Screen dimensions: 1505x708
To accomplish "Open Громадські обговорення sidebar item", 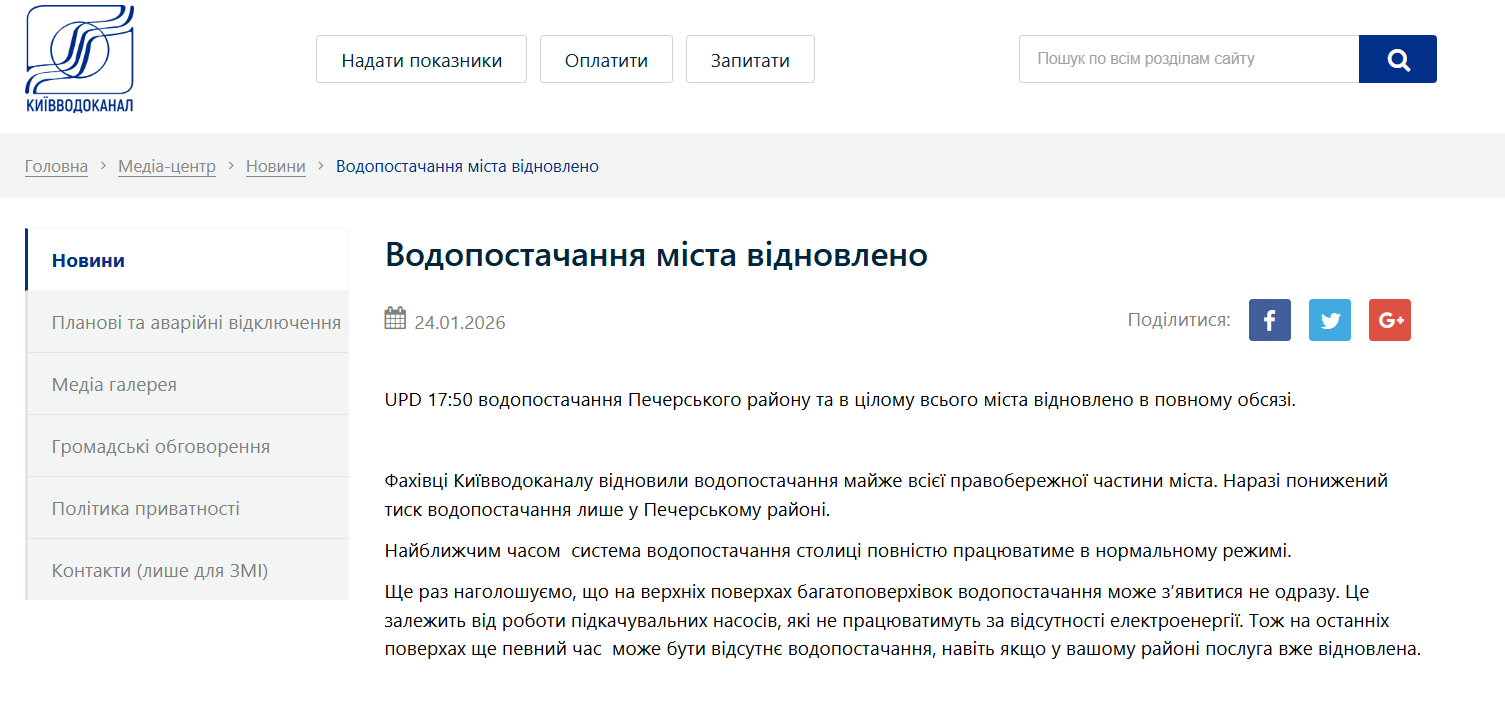I will coord(187,446).
